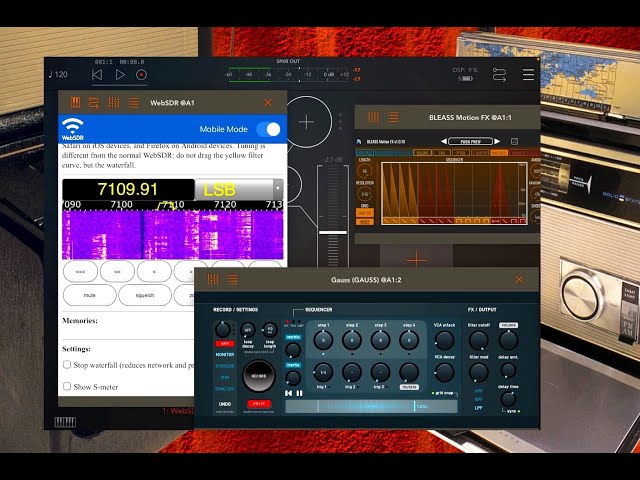Switch to the VOLUME tab in BLEASS
Viewport: 640px width, 480px height.
422,153
